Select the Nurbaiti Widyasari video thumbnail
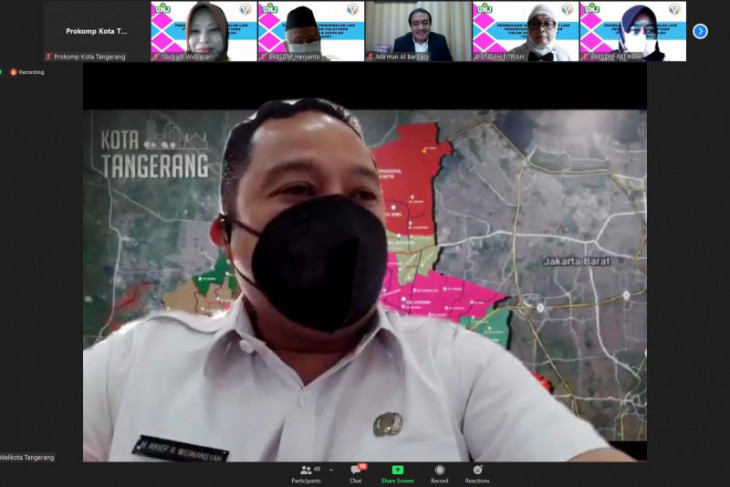 coord(204,31)
